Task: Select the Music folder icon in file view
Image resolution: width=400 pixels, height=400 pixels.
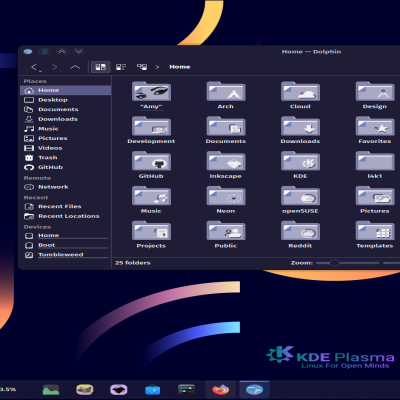Action: pyautogui.click(x=151, y=196)
